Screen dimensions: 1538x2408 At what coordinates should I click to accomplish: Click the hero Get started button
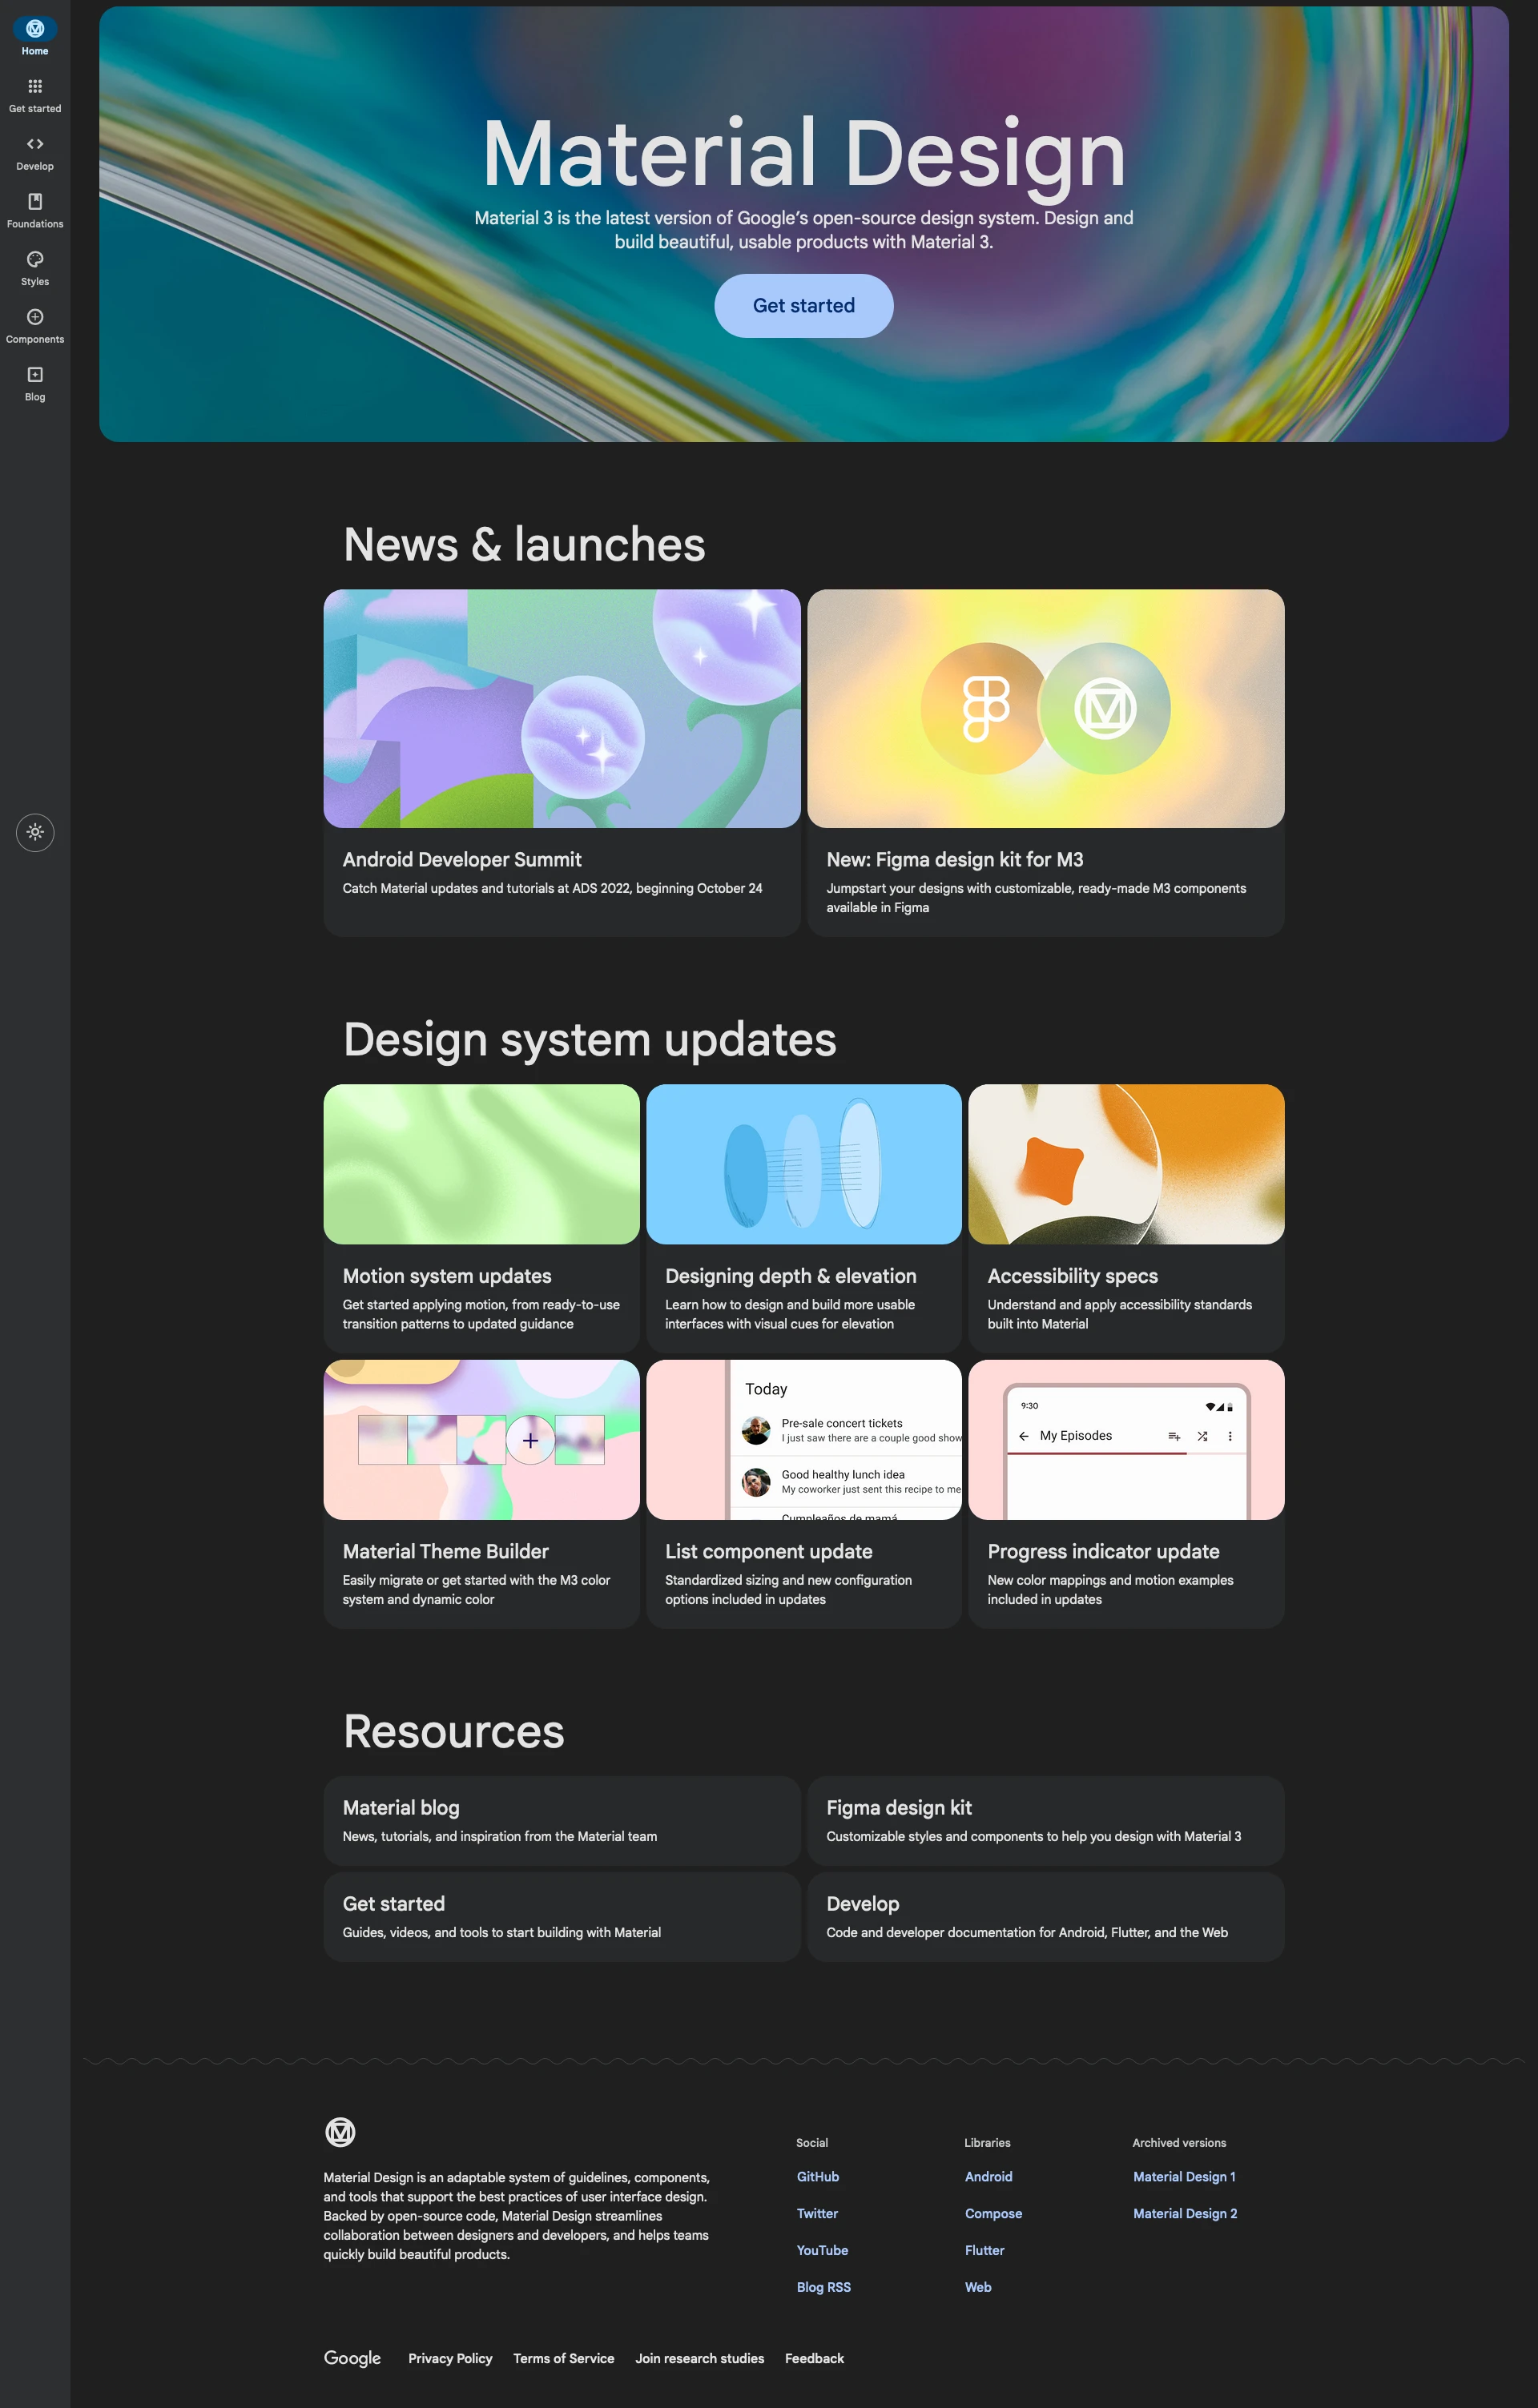pos(803,306)
